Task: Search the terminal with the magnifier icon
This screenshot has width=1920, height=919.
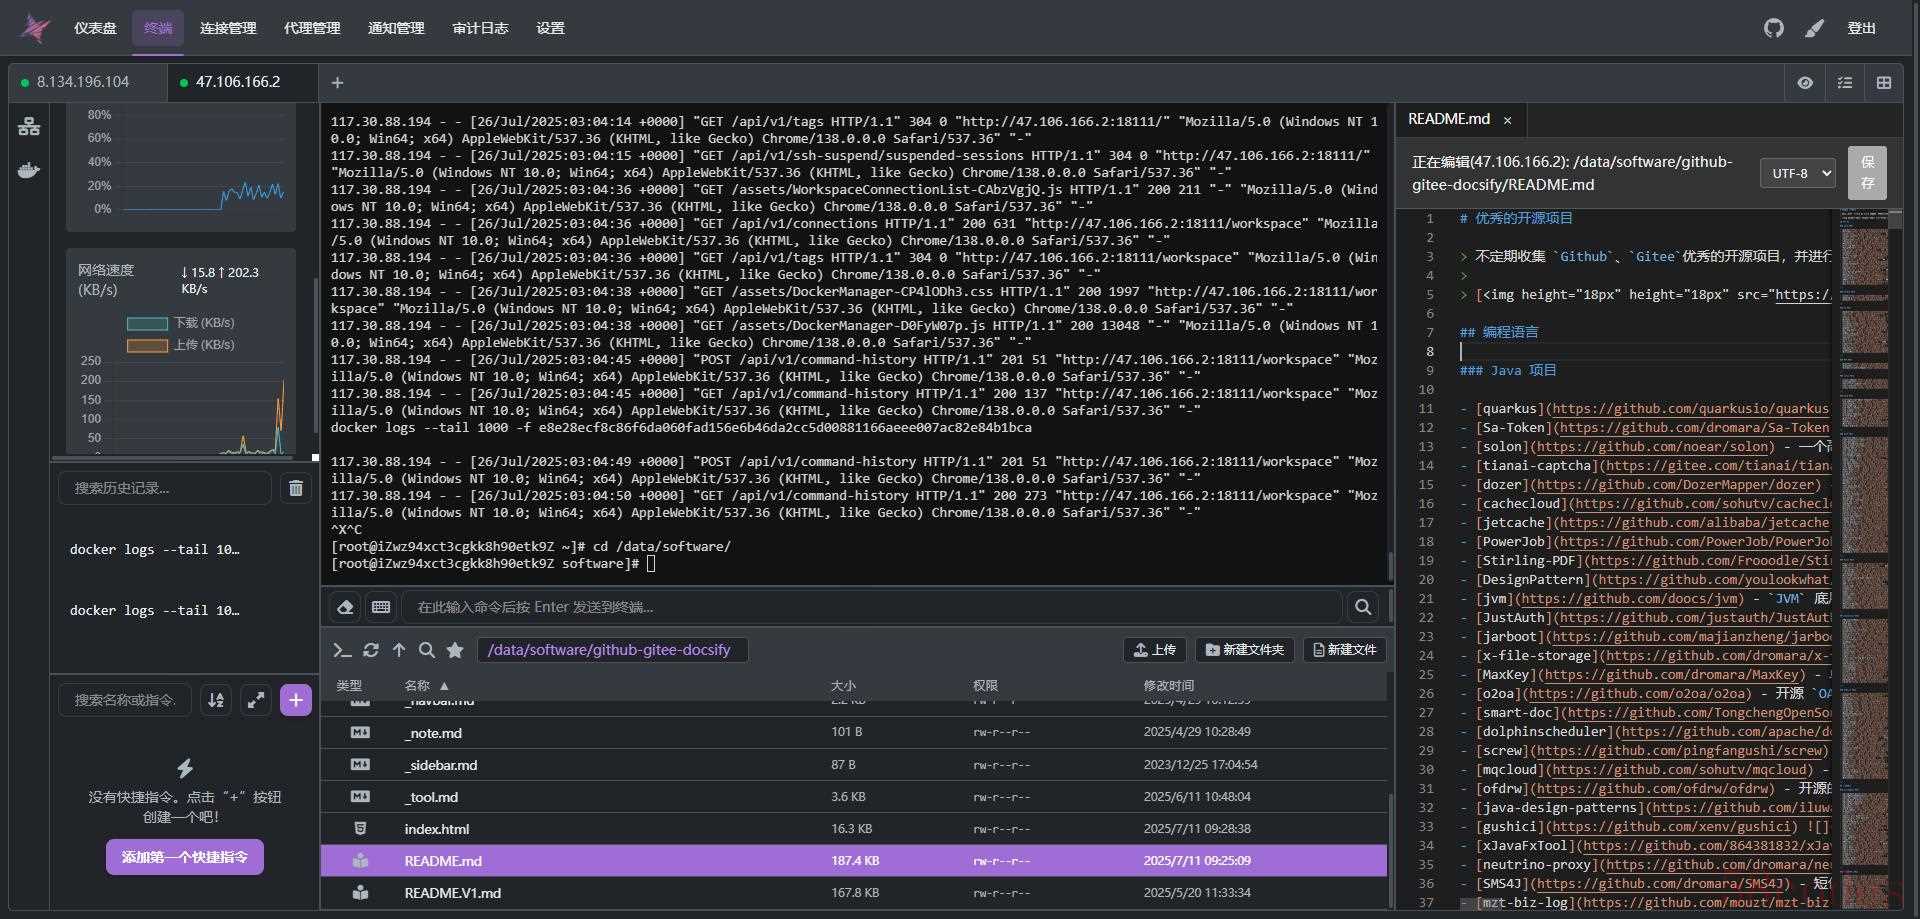Action: (1363, 607)
